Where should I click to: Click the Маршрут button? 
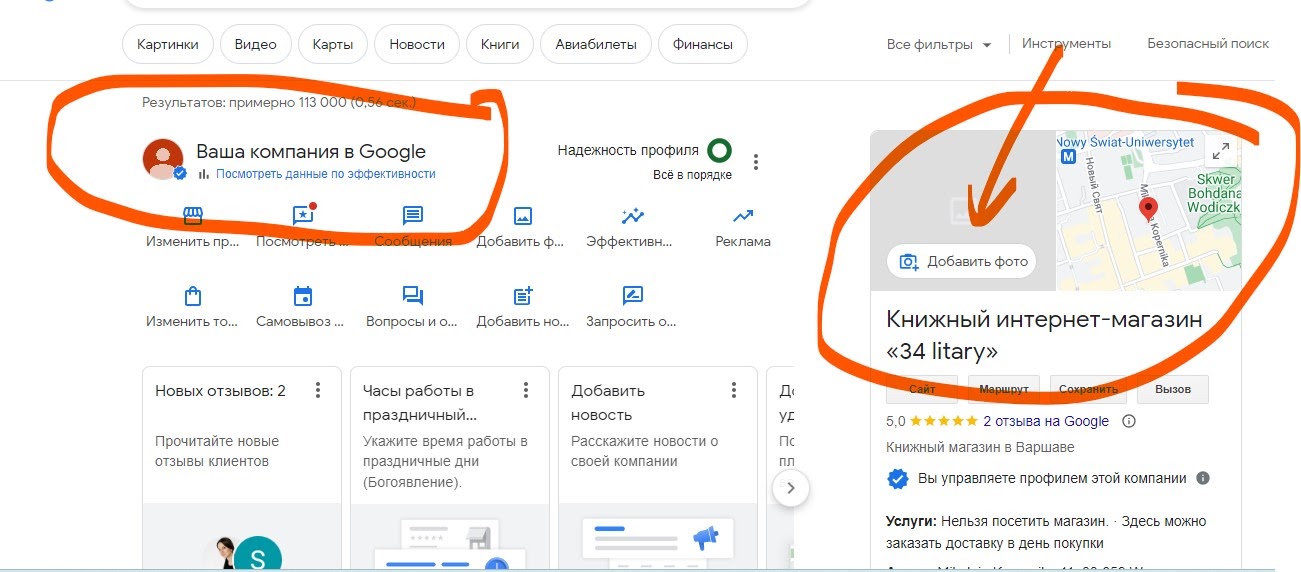pos(1005,389)
